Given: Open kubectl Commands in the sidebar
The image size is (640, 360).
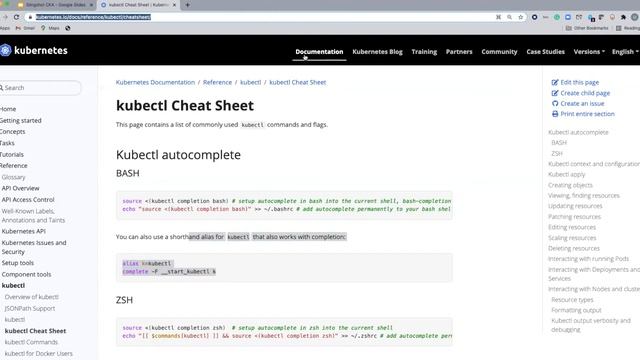Looking at the screenshot, I should click(x=31, y=342).
